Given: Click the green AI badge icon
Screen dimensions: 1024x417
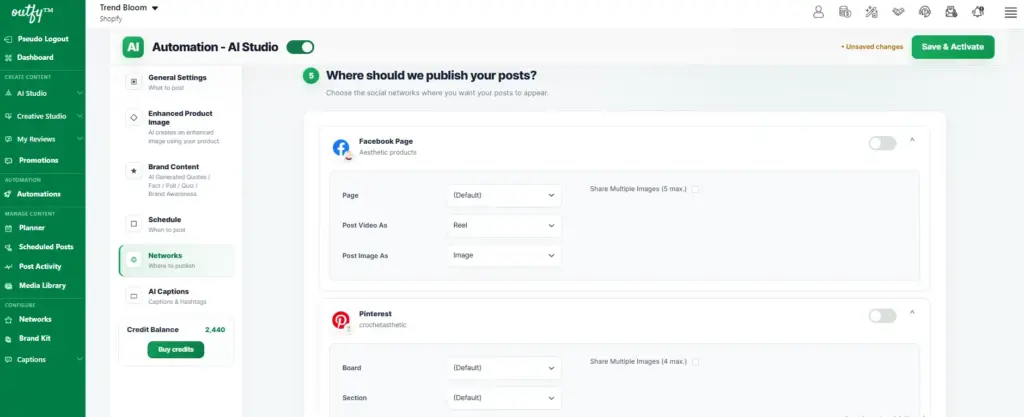Looking at the screenshot, I should [133, 47].
